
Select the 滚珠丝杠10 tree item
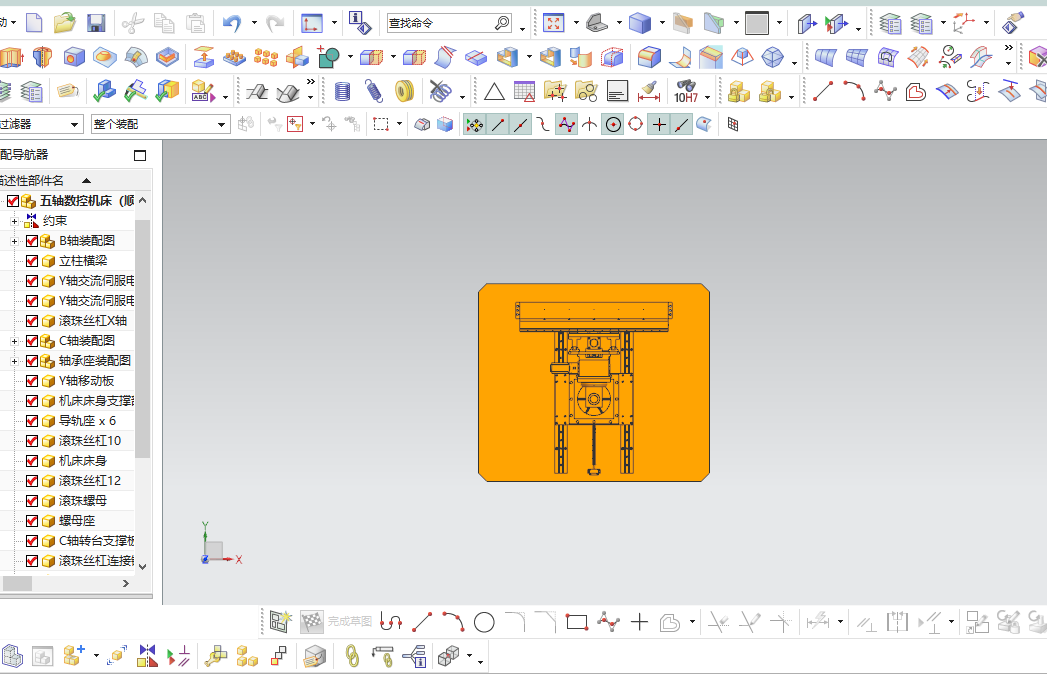[x=89, y=441]
